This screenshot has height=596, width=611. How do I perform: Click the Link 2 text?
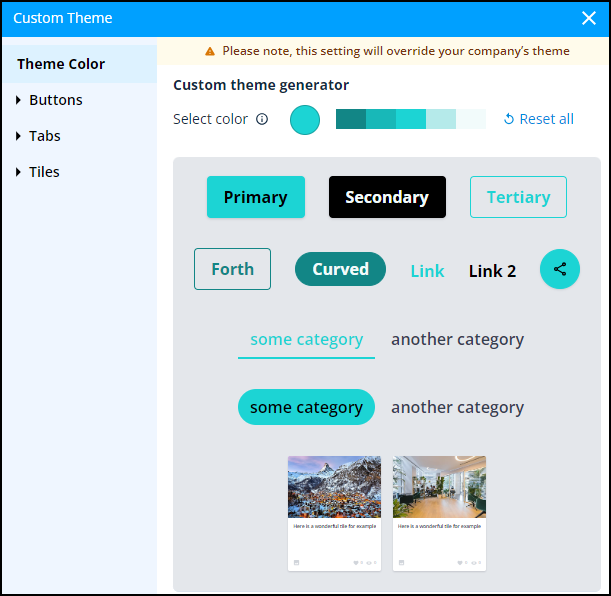tap(492, 271)
